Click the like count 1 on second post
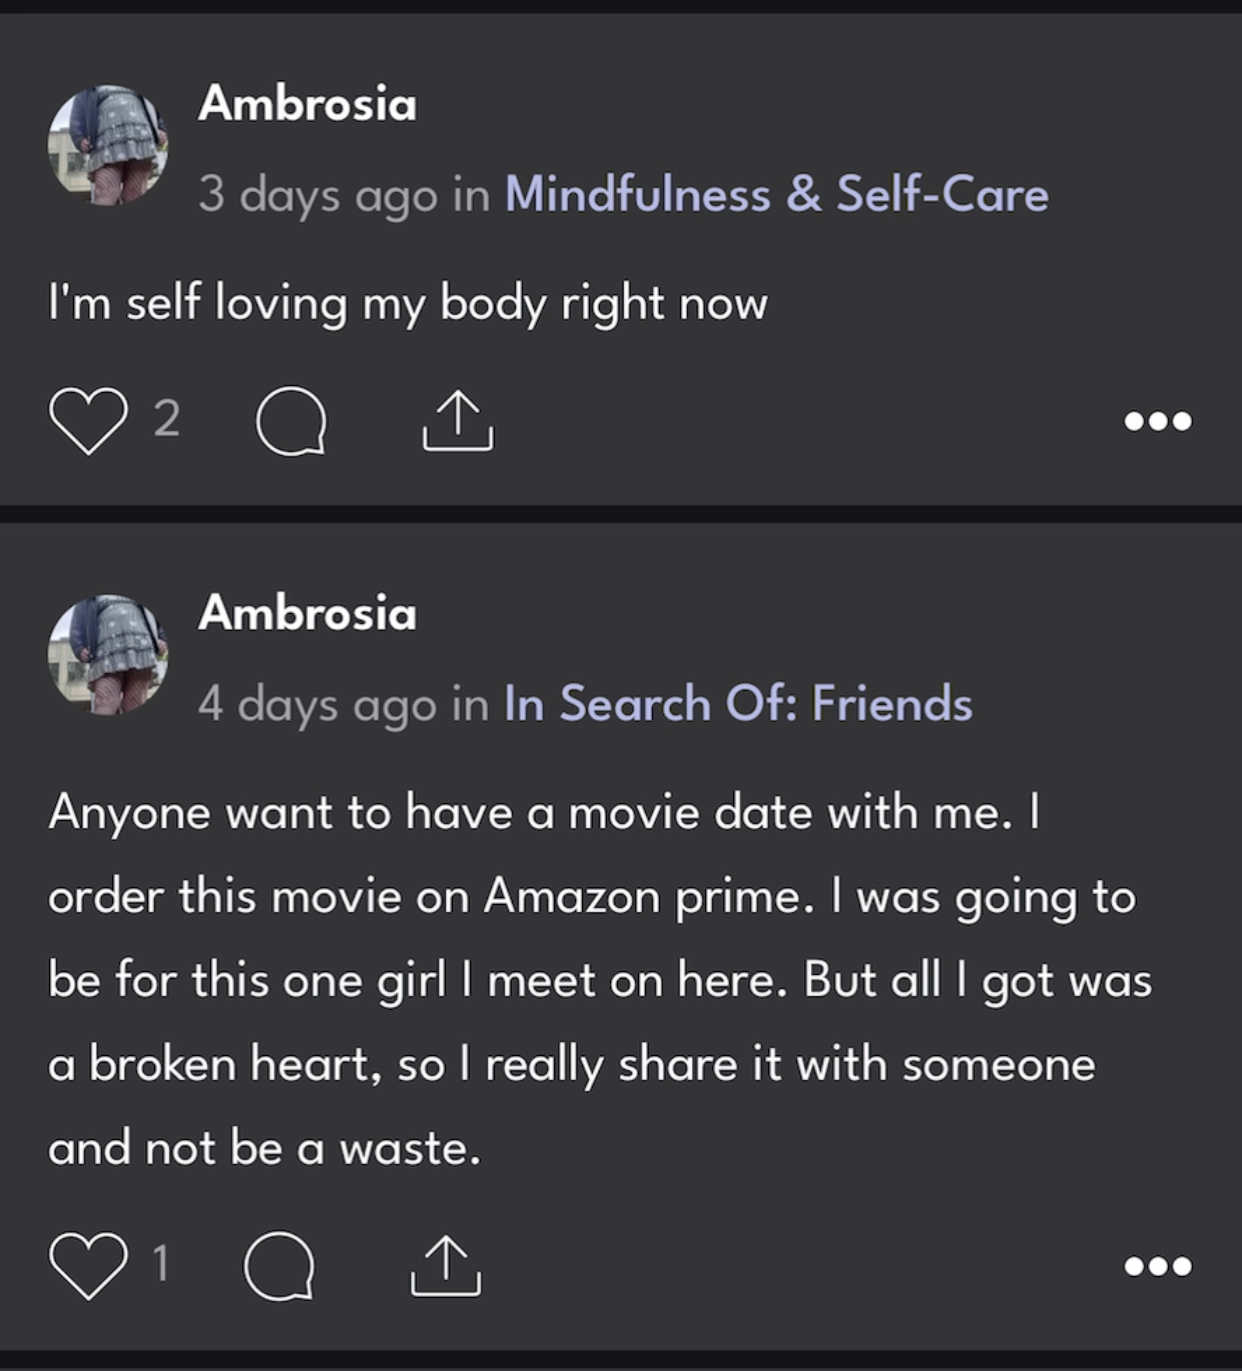This screenshot has width=1242, height=1371. coord(160,1263)
